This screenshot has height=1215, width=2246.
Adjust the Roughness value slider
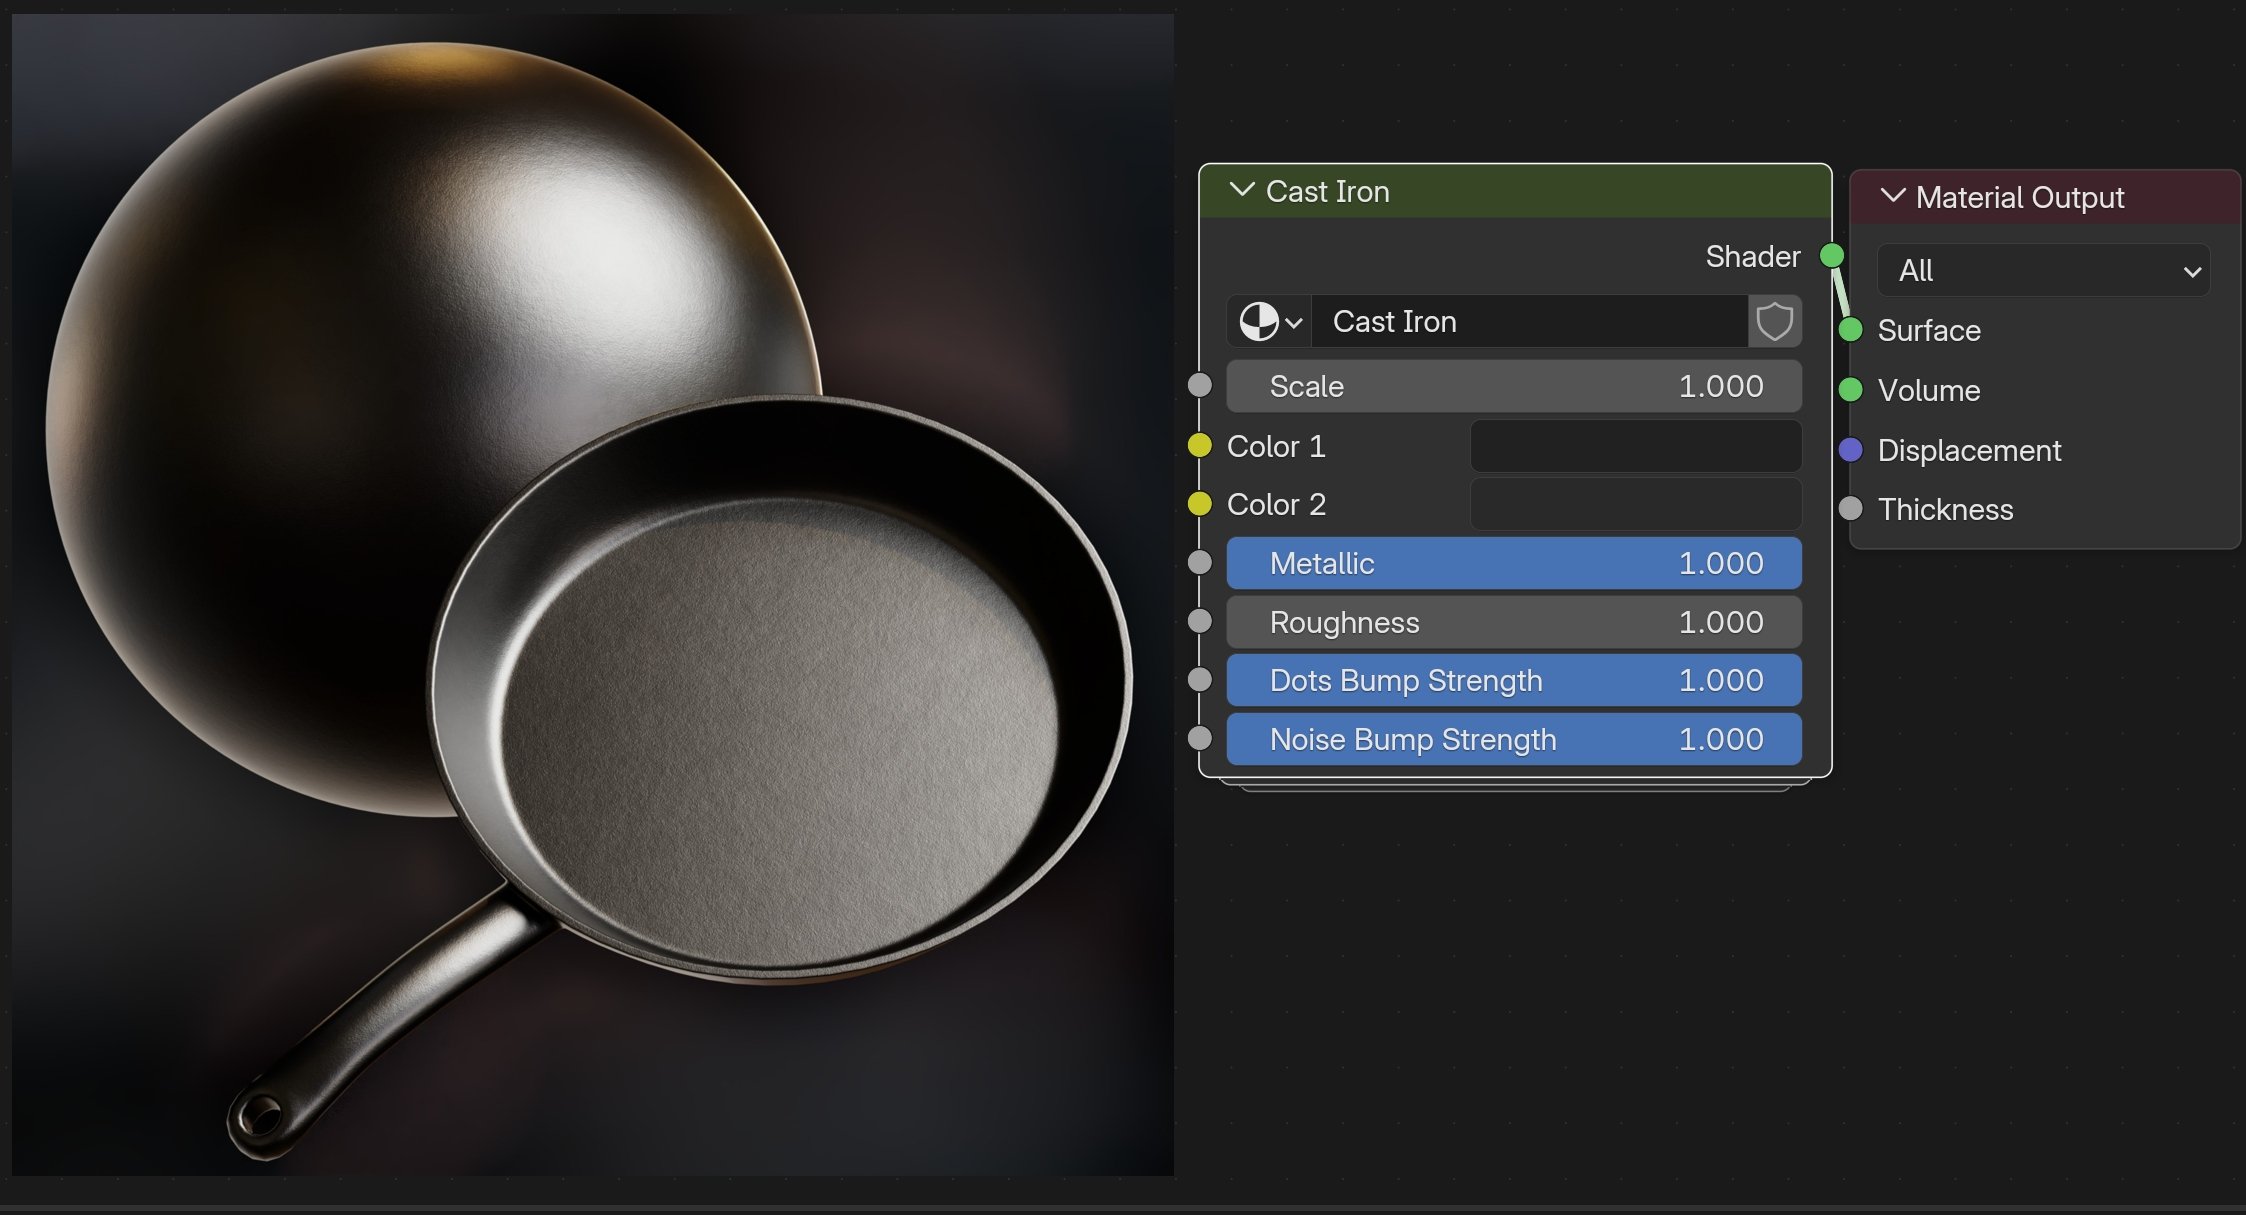click(x=1513, y=621)
